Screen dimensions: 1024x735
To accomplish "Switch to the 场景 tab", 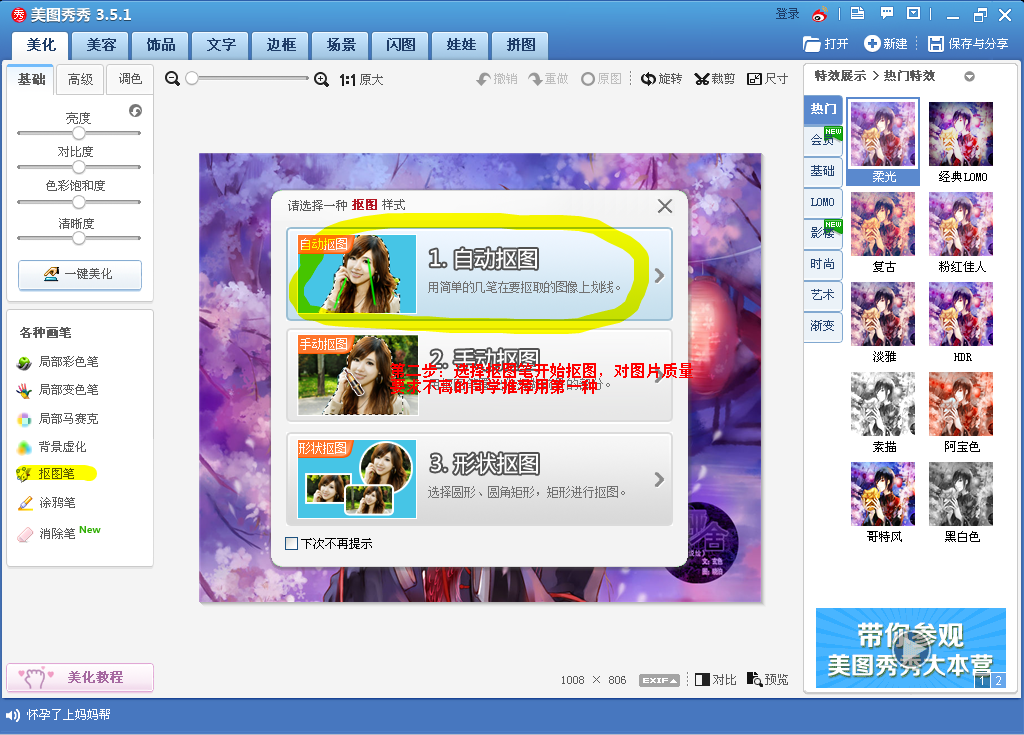I will pos(341,44).
